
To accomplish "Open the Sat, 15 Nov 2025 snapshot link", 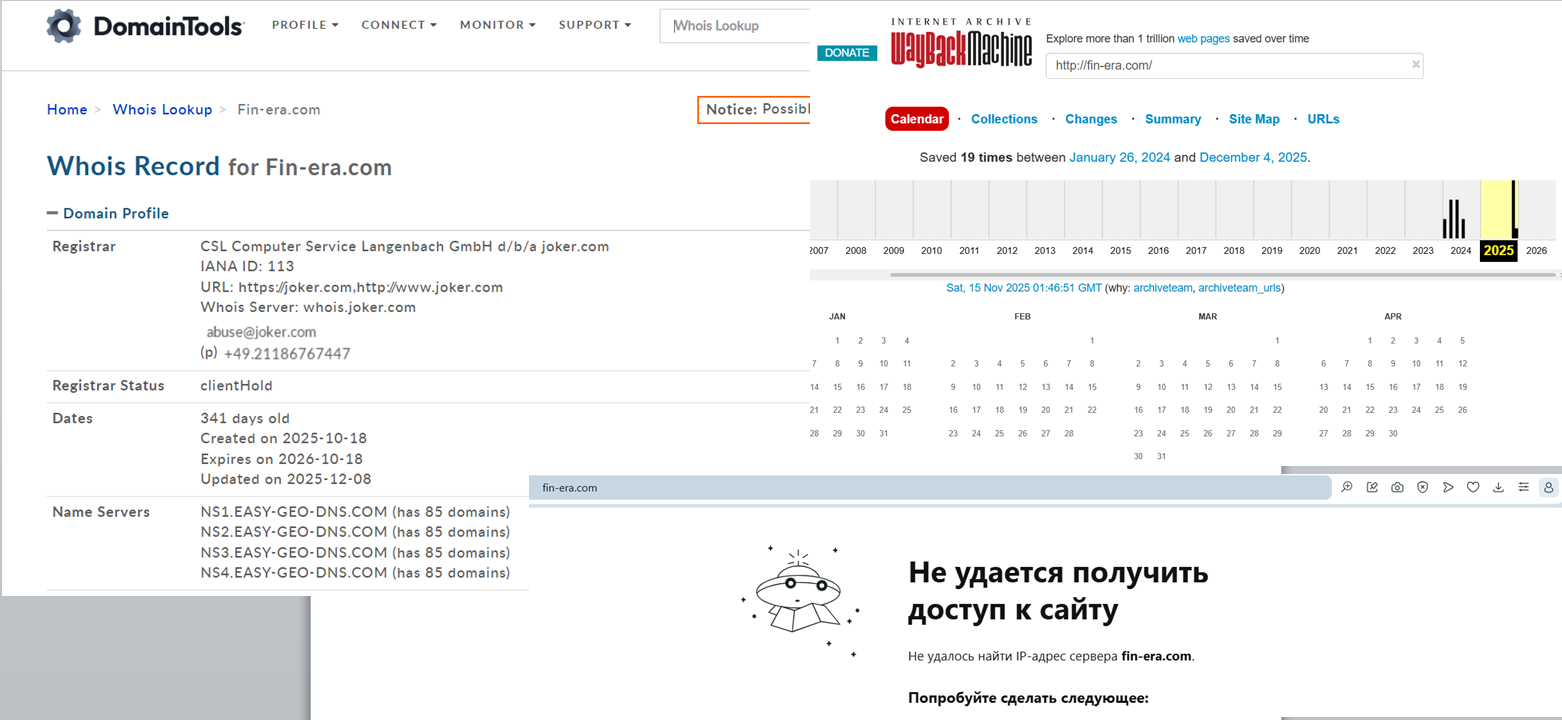I will [1024, 288].
